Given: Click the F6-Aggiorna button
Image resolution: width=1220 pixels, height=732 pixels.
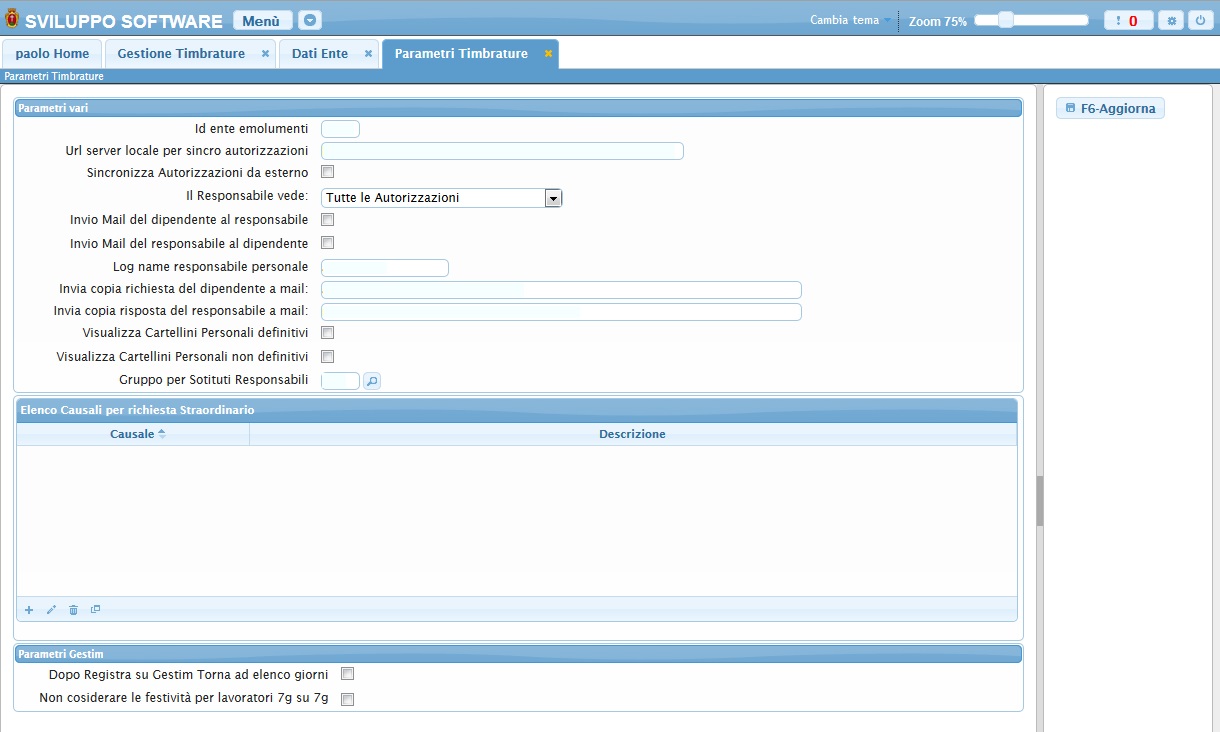Looking at the screenshot, I should pyautogui.click(x=1110, y=108).
